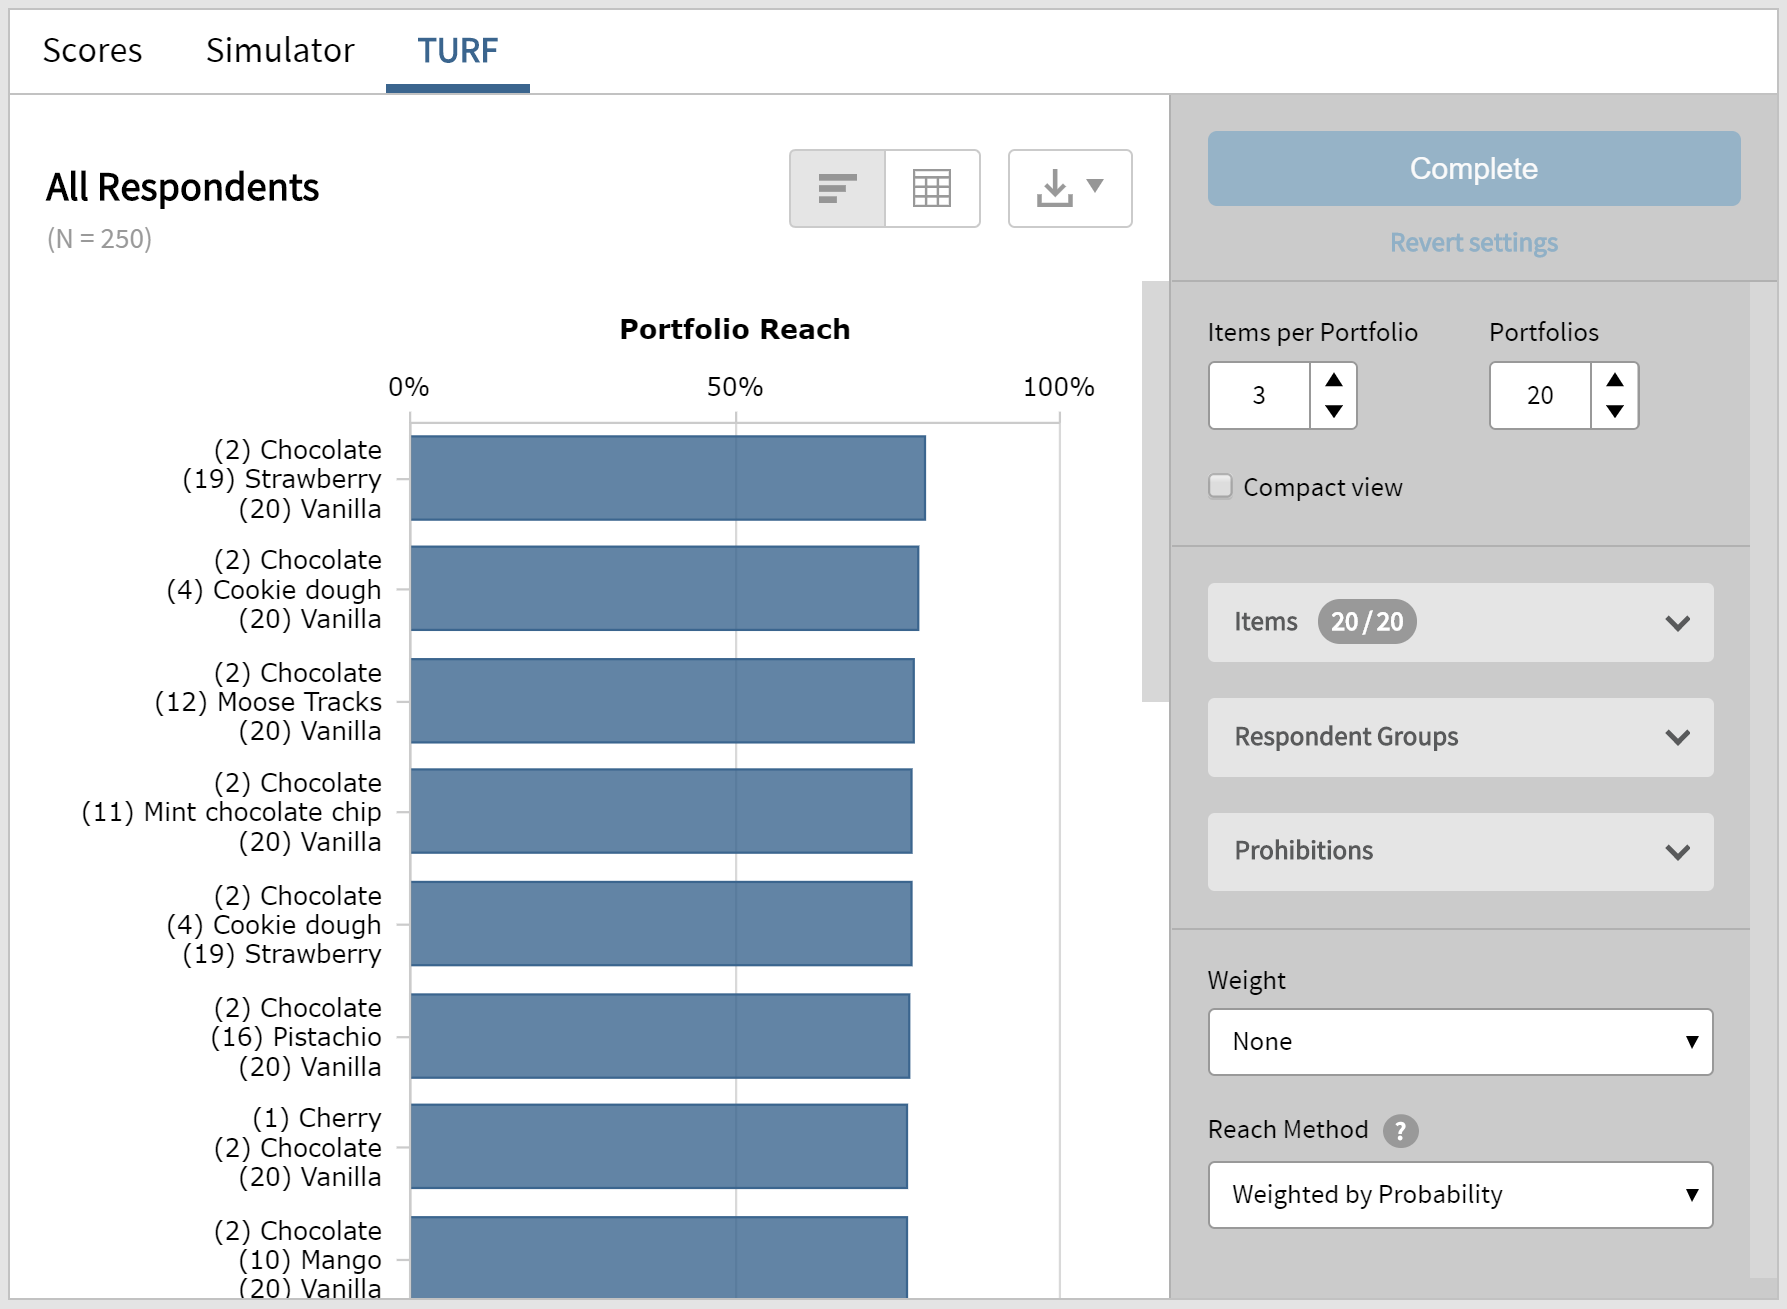Image resolution: width=1787 pixels, height=1309 pixels.
Task: Click Reach Method help question mark
Action: [1400, 1131]
